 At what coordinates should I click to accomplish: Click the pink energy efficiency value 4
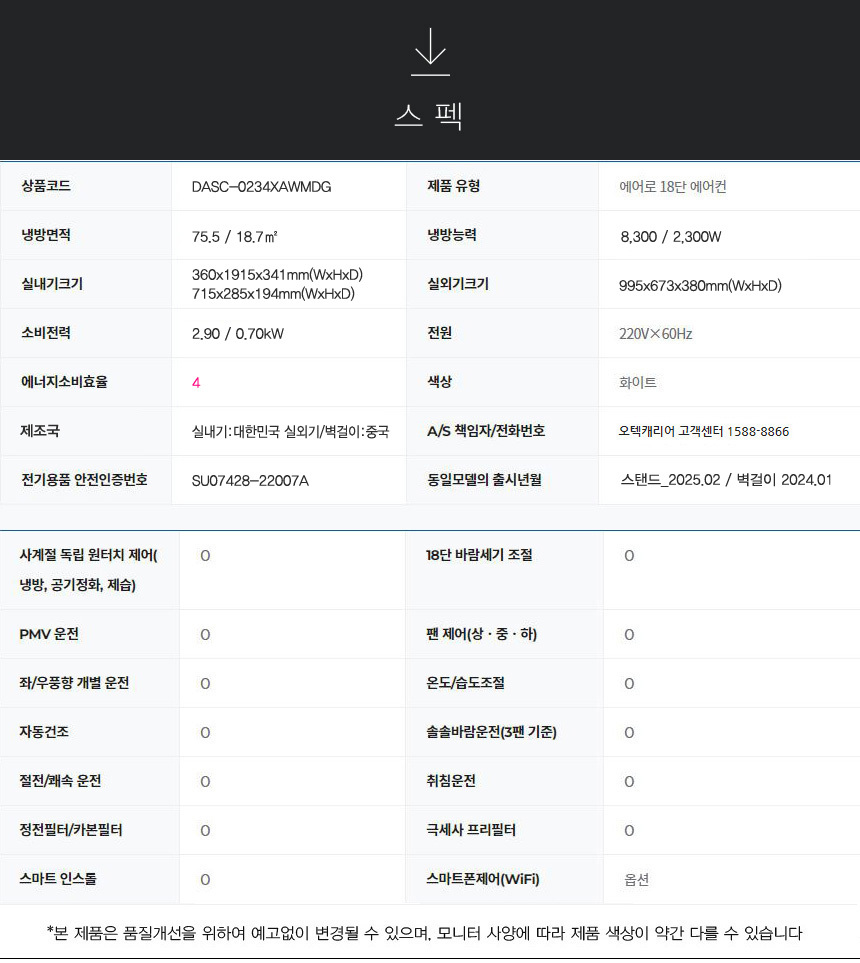click(196, 383)
